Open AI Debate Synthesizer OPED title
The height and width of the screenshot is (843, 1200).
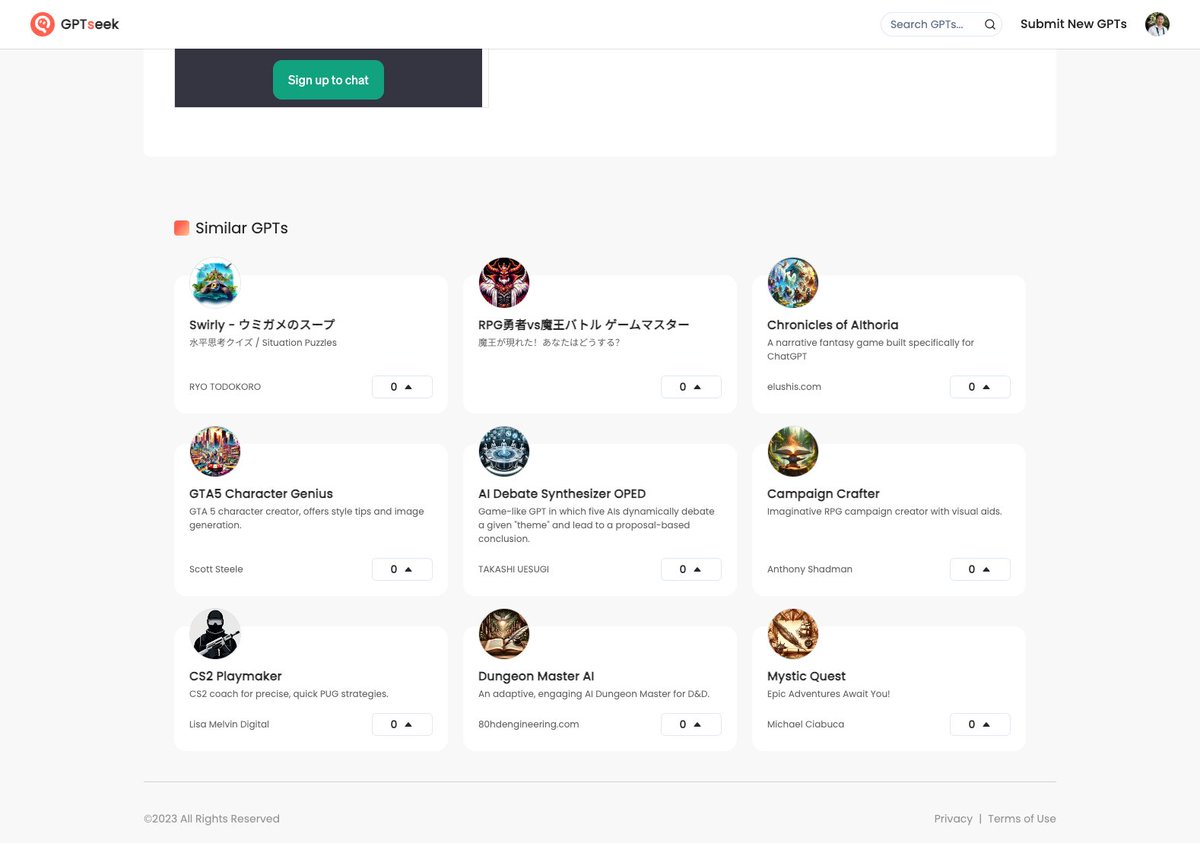coord(562,494)
